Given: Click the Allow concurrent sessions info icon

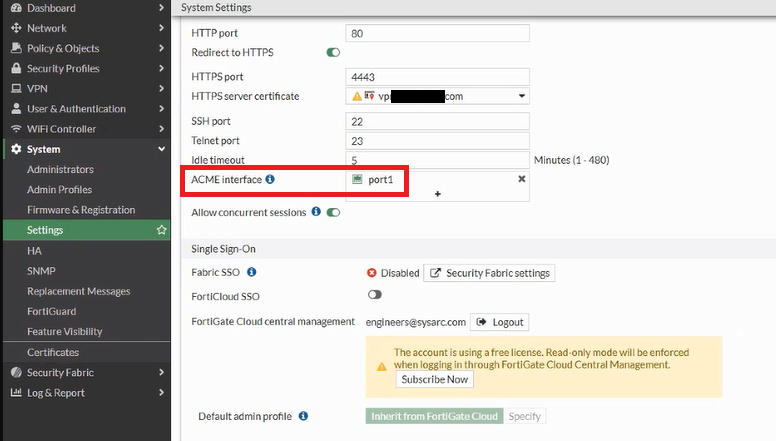Looking at the screenshot, I should [316, 212].
